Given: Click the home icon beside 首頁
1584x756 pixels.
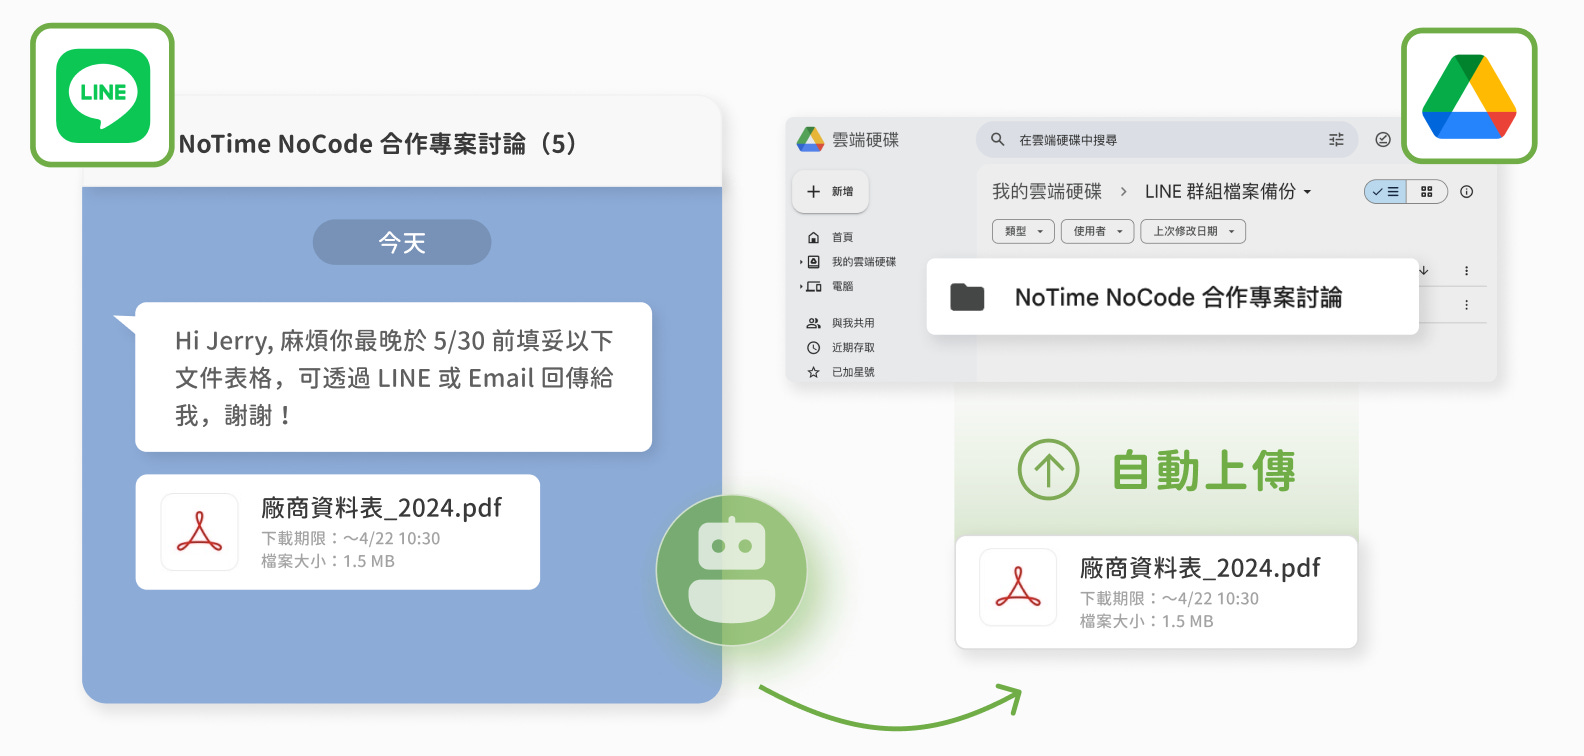Looking at the screenshot, I should [x=813, y=237].
